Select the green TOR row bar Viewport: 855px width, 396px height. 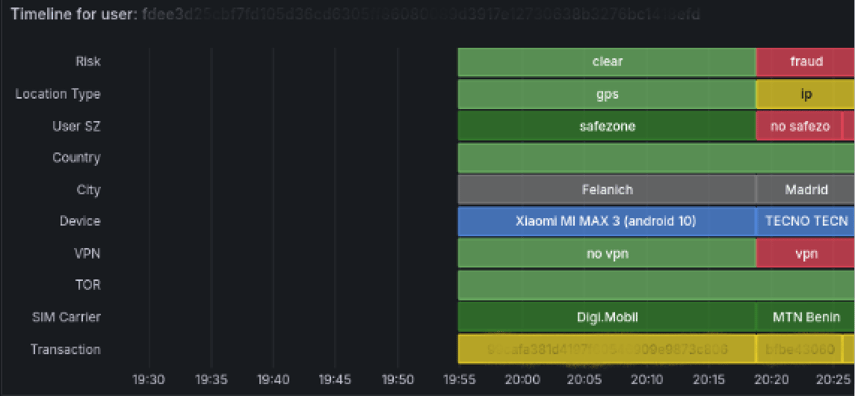657,285
